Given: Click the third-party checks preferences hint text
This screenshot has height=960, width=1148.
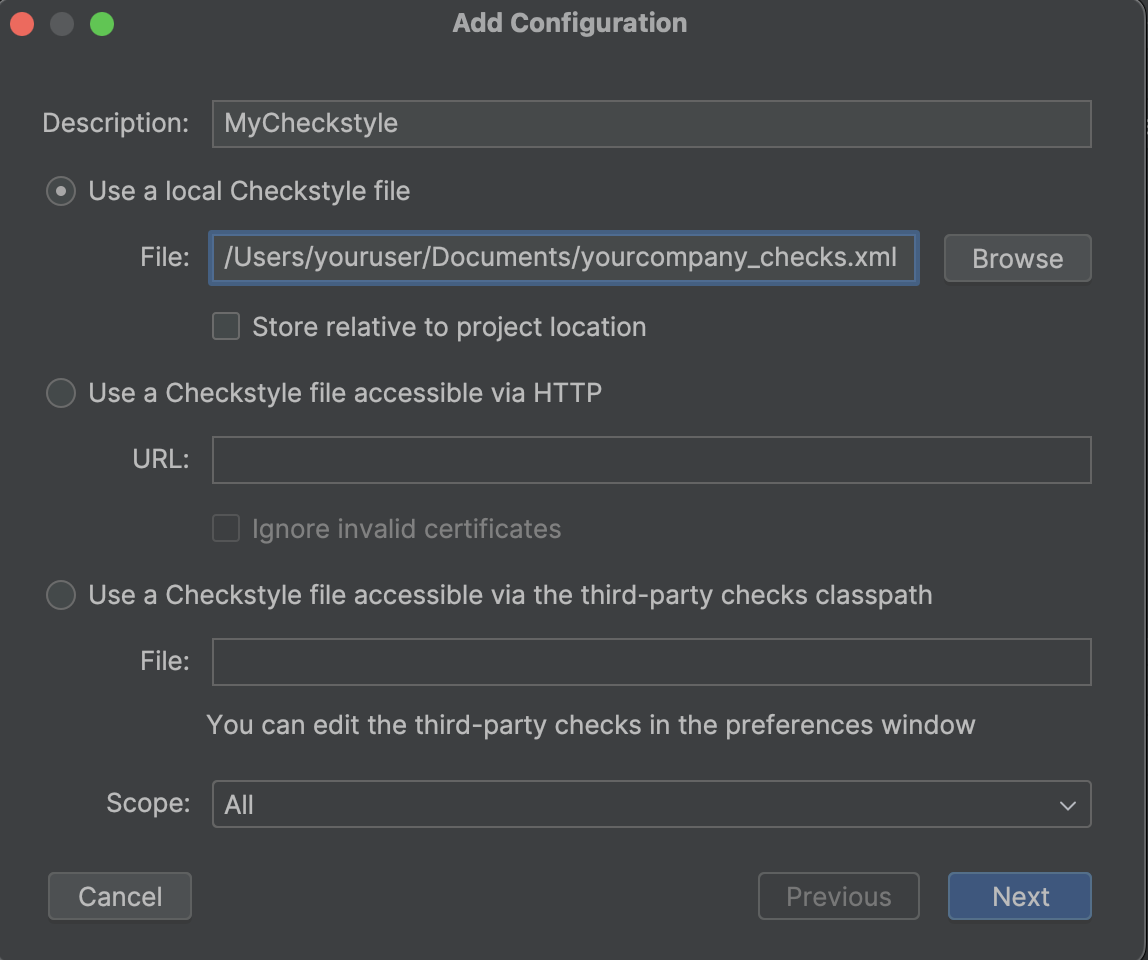Looking at the screenshot, I should pyautogui.click(x=590, y=725).
